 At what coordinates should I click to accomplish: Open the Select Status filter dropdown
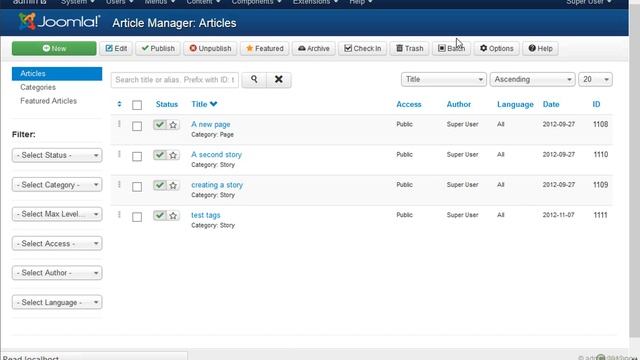point(57,155)
